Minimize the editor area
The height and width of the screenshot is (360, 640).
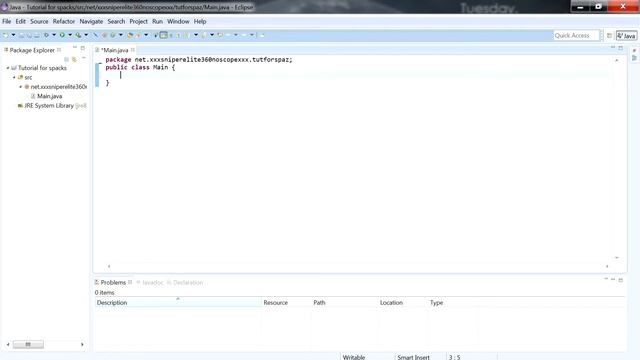[x=613, y=48]
